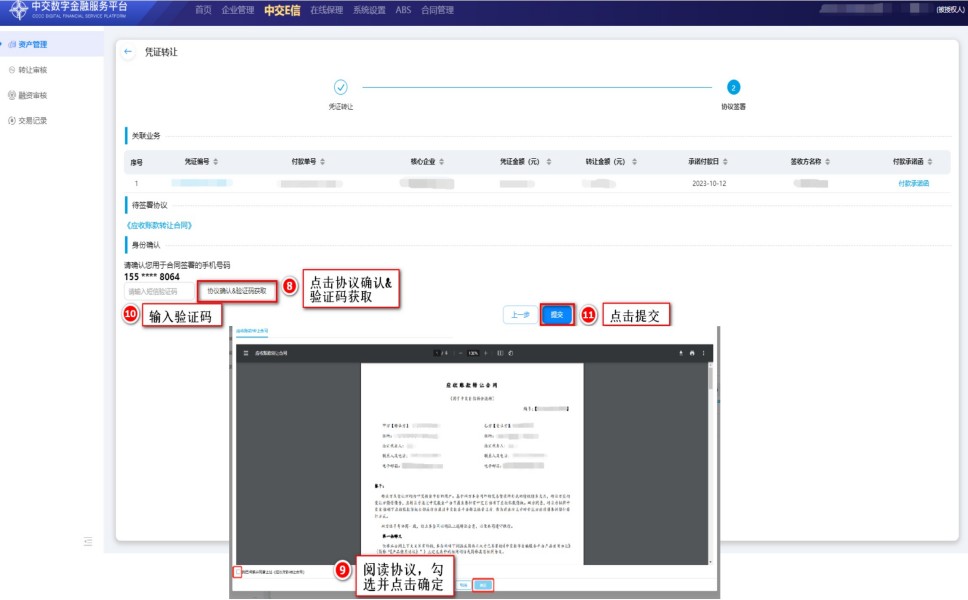Open 企业管理 in the top menu
Viewport: 968px width, 600px height.
tap(237, 10)
